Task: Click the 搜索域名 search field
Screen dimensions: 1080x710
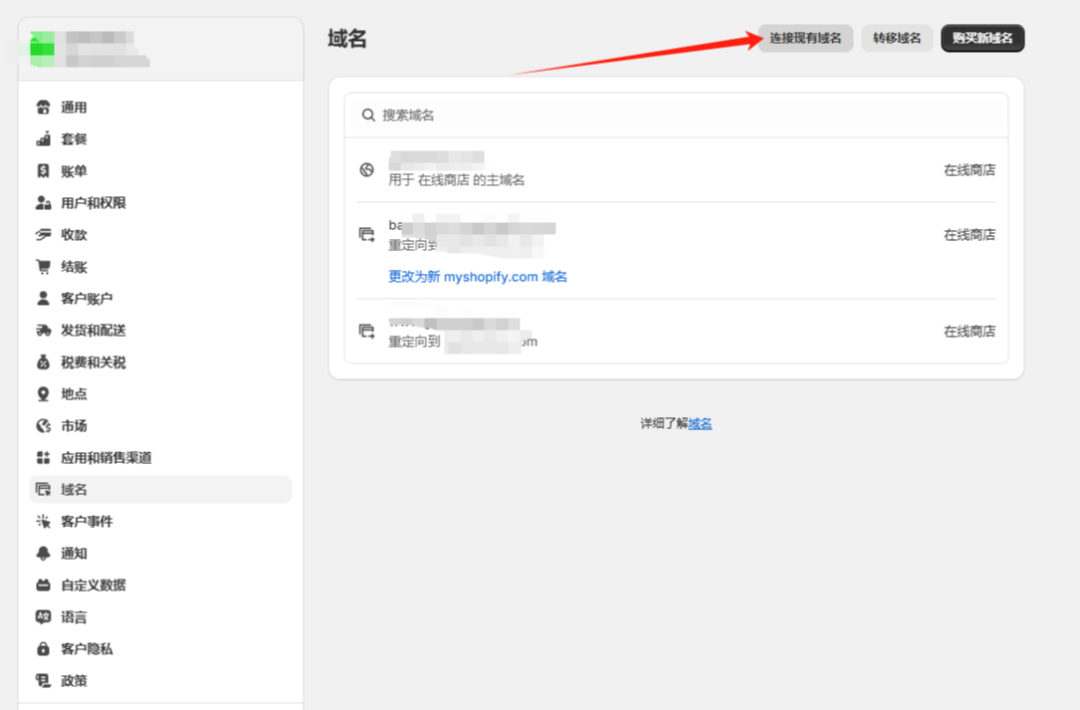Action: [x=675, y=115]
